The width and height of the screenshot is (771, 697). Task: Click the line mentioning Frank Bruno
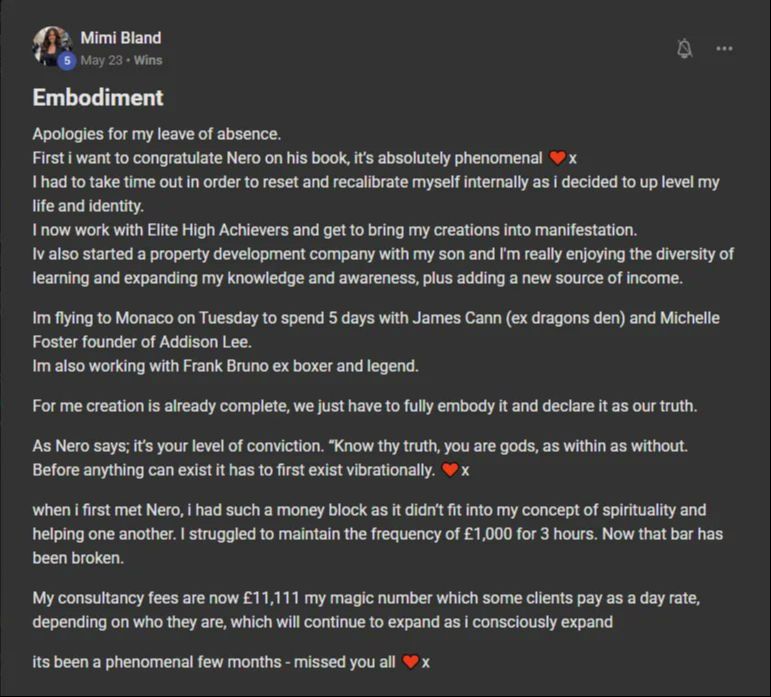(x=226, y=366)
